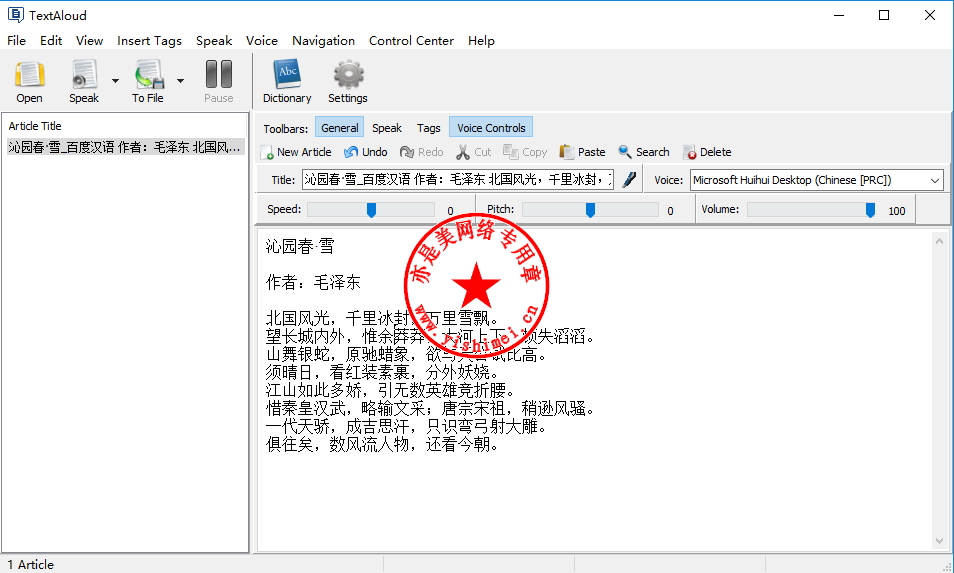Maximize the TextAloud window

coord(884,15)
